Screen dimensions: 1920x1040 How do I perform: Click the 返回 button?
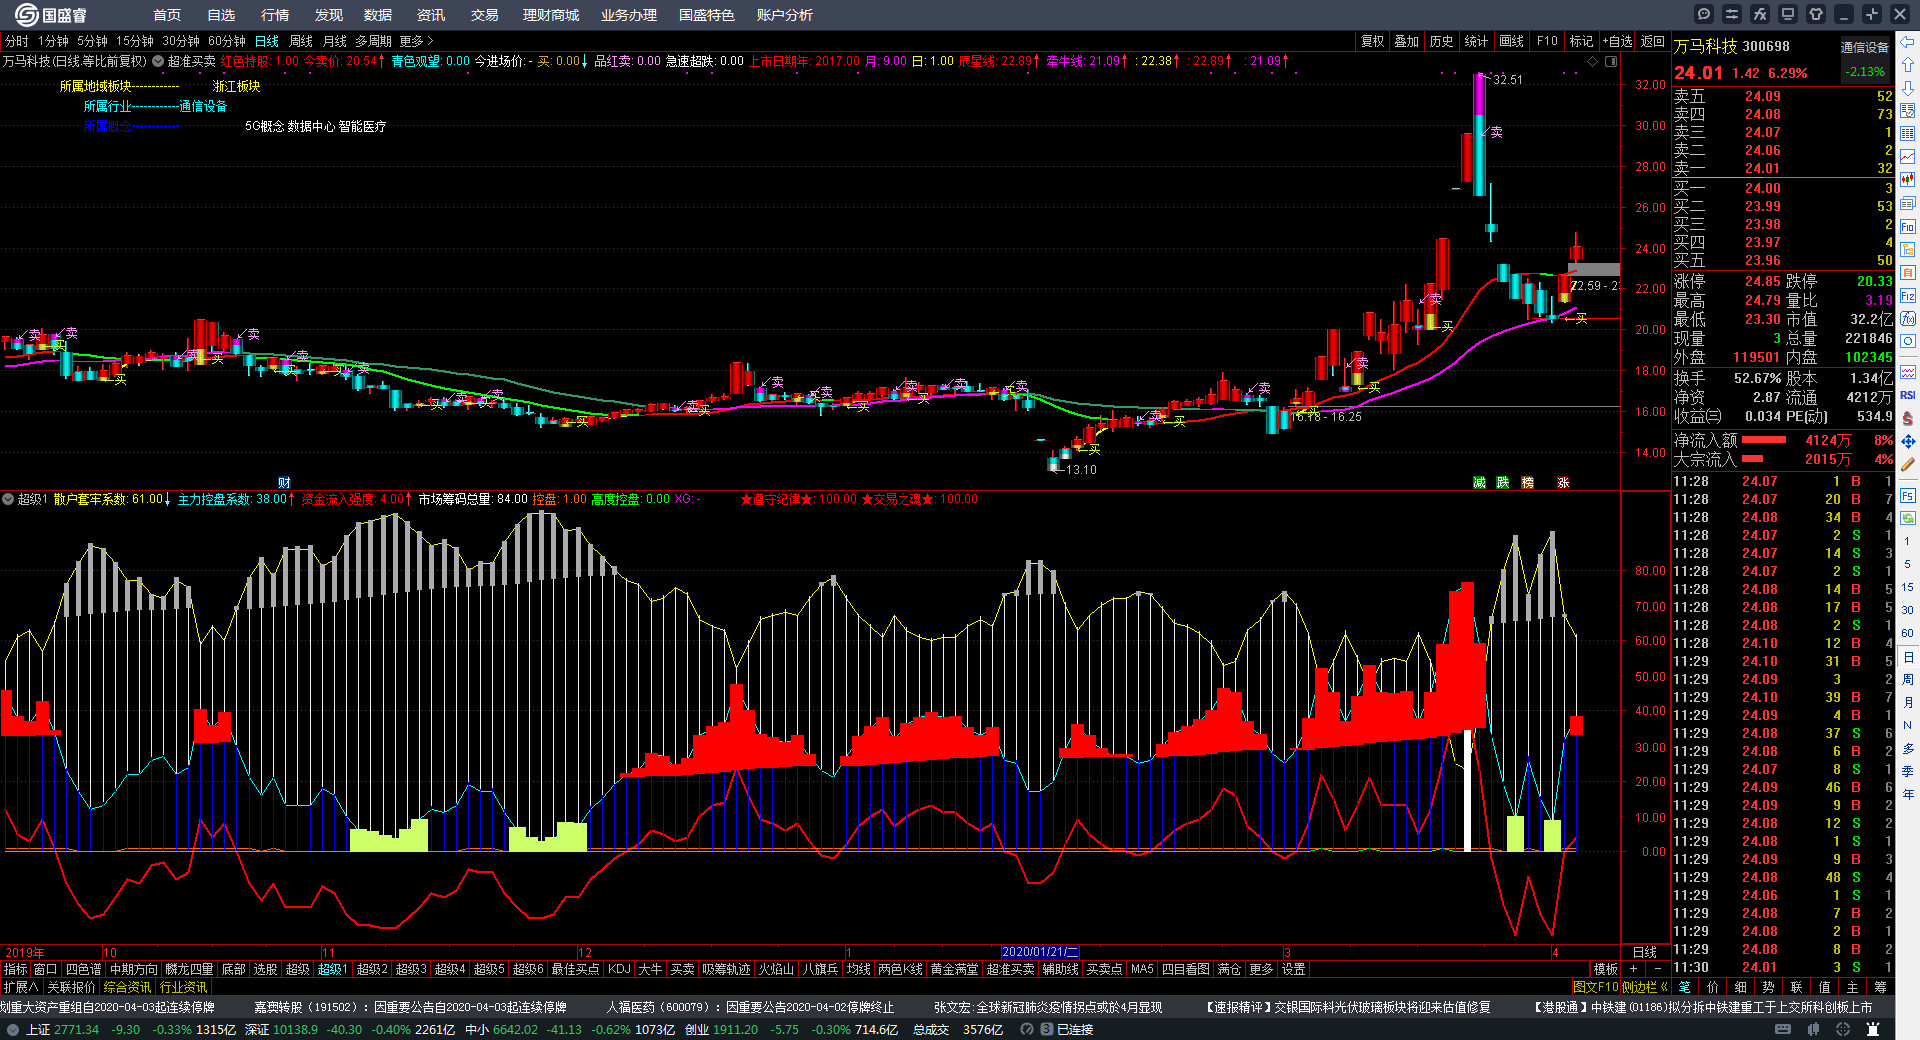click(x=1653, y=41)
